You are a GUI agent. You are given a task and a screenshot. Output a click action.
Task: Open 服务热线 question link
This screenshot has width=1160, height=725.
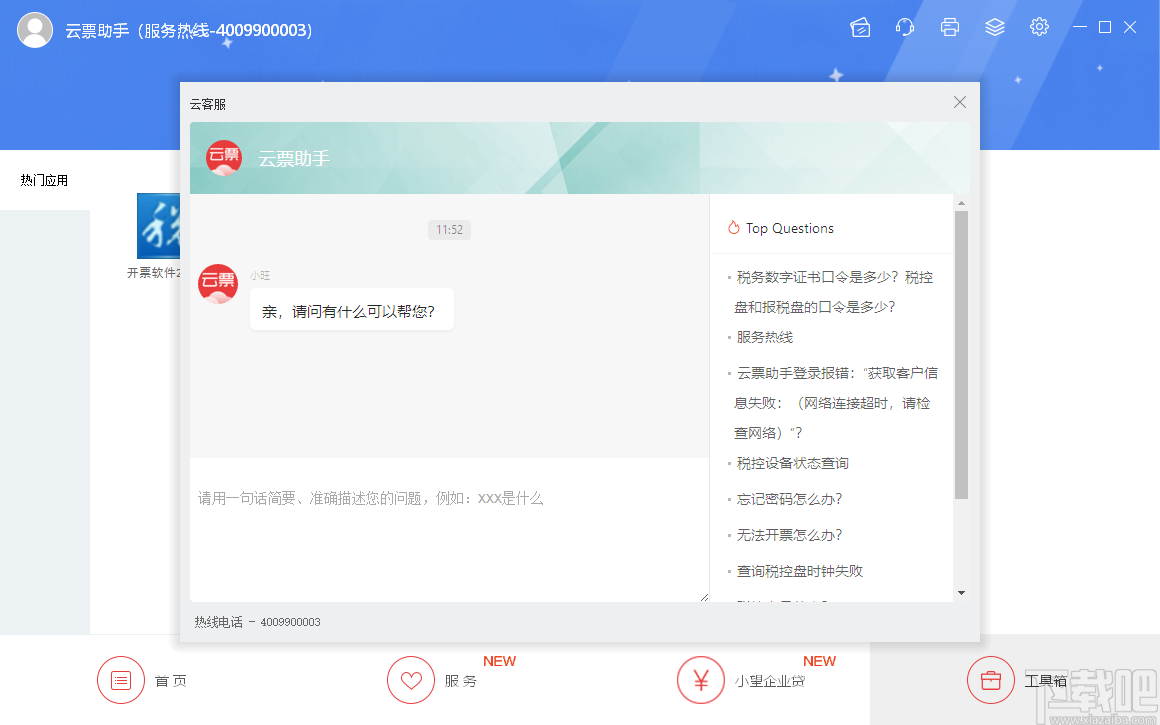point(764,337)
